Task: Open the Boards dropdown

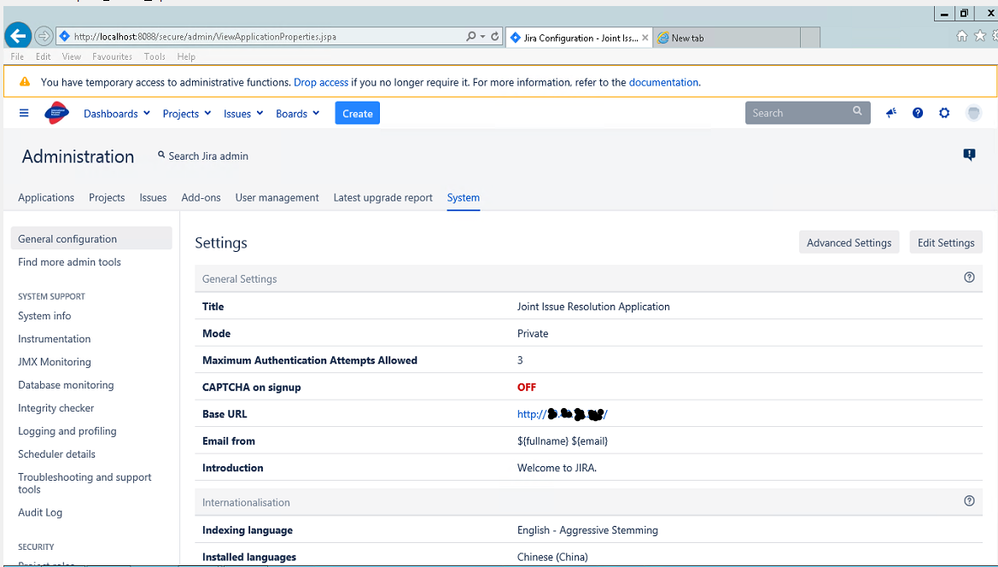Action: [x=297, y=113]
